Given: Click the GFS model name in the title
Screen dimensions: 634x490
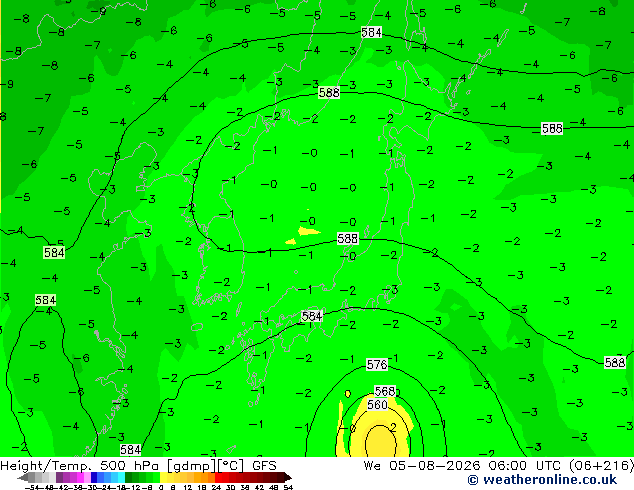Looking at the screenshot, I should 264,466.
